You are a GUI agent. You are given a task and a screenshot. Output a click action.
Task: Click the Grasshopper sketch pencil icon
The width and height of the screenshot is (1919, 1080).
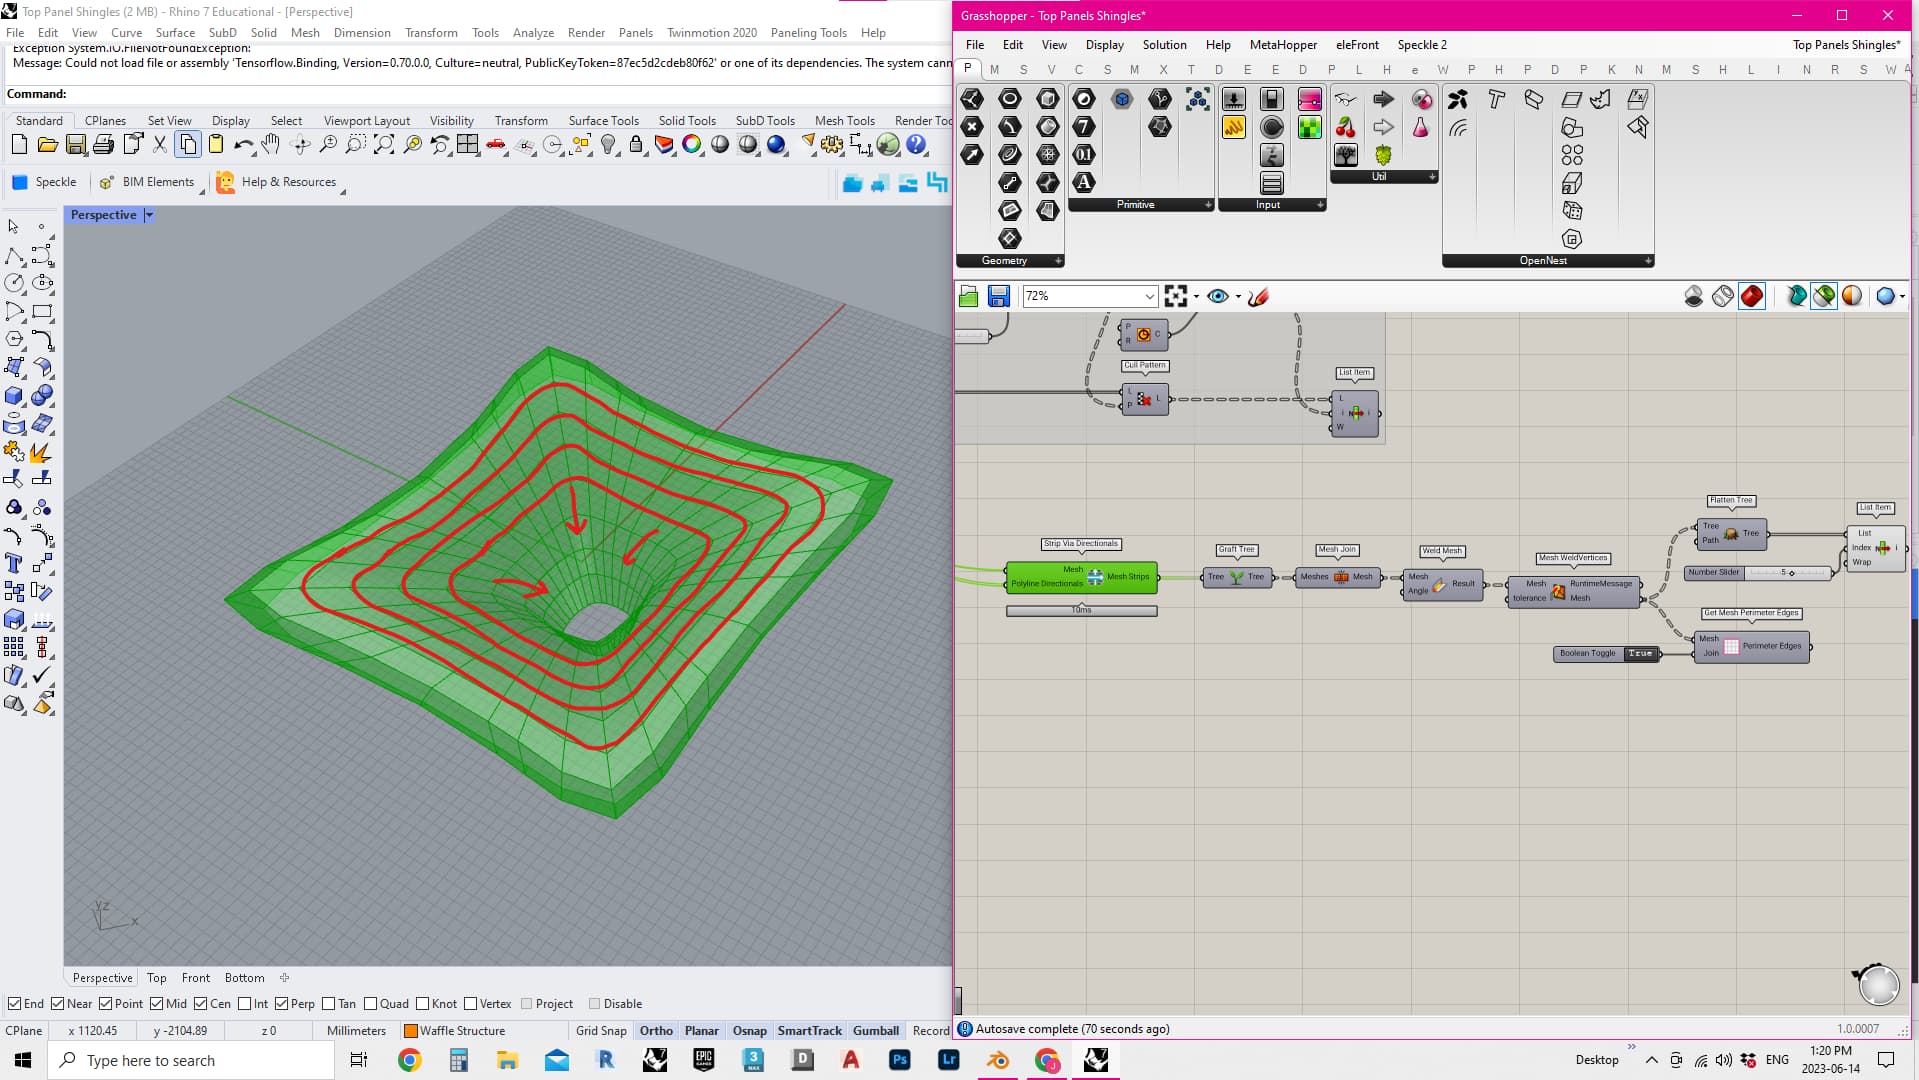coord(1259,296)
